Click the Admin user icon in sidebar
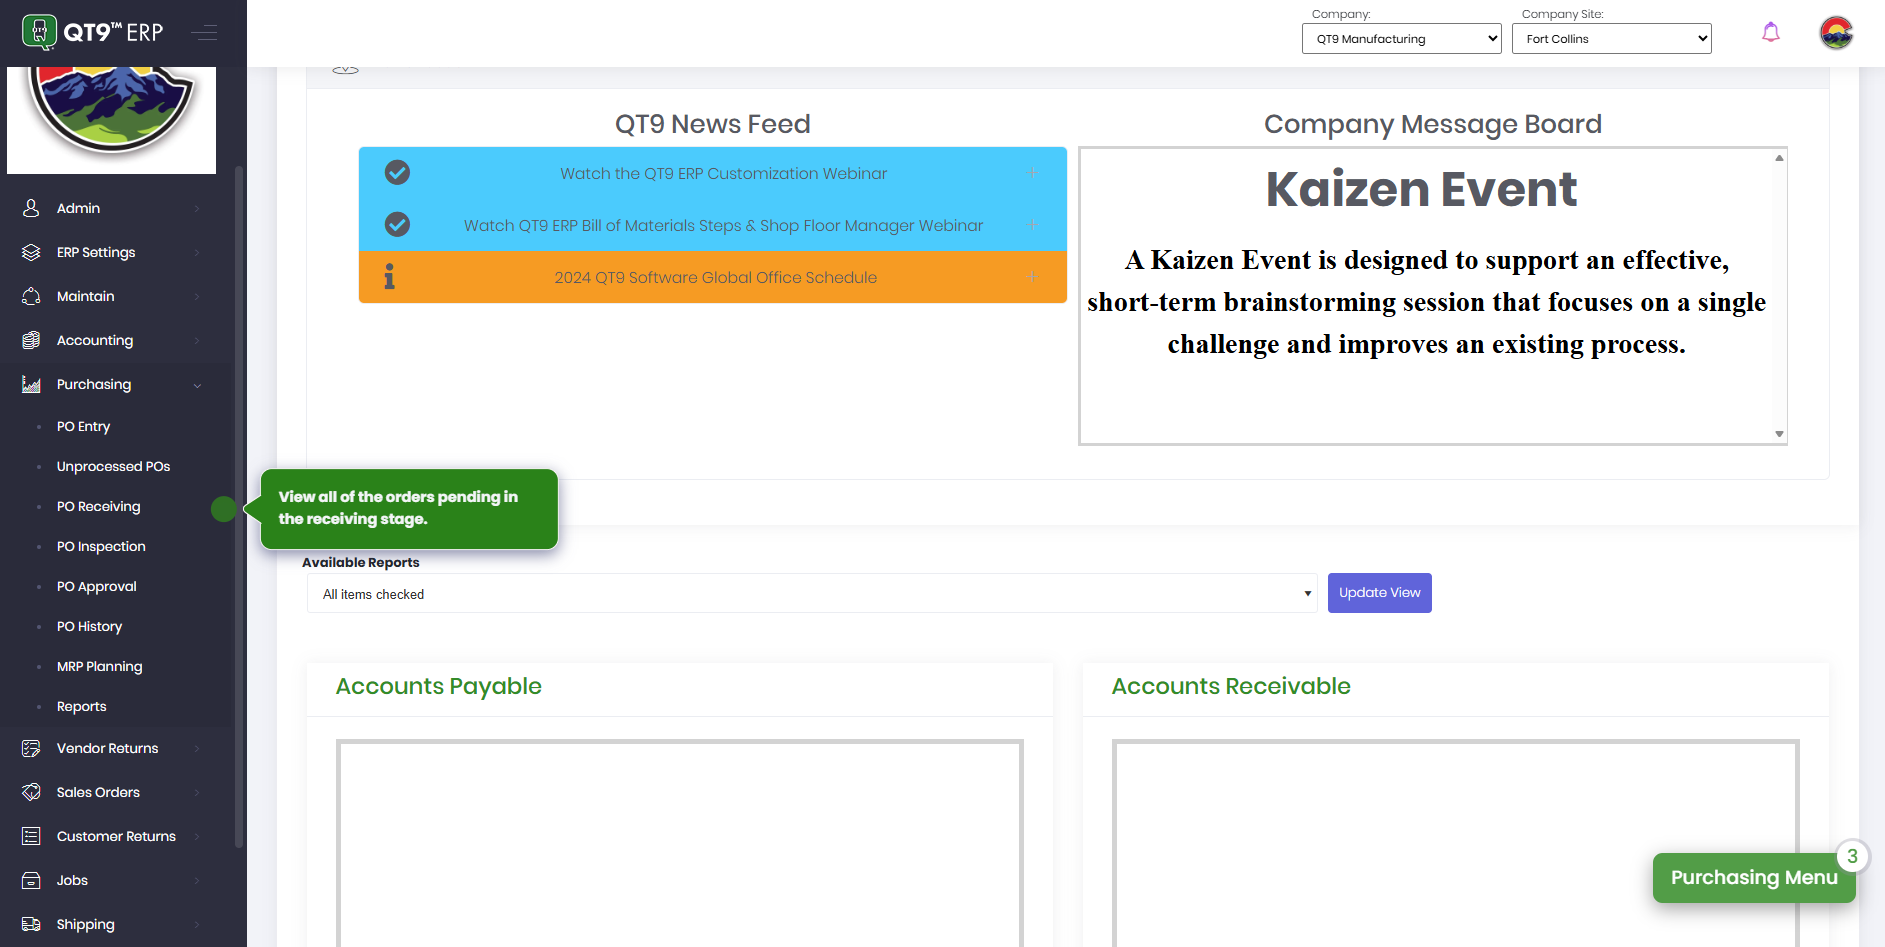 [31, 208]
